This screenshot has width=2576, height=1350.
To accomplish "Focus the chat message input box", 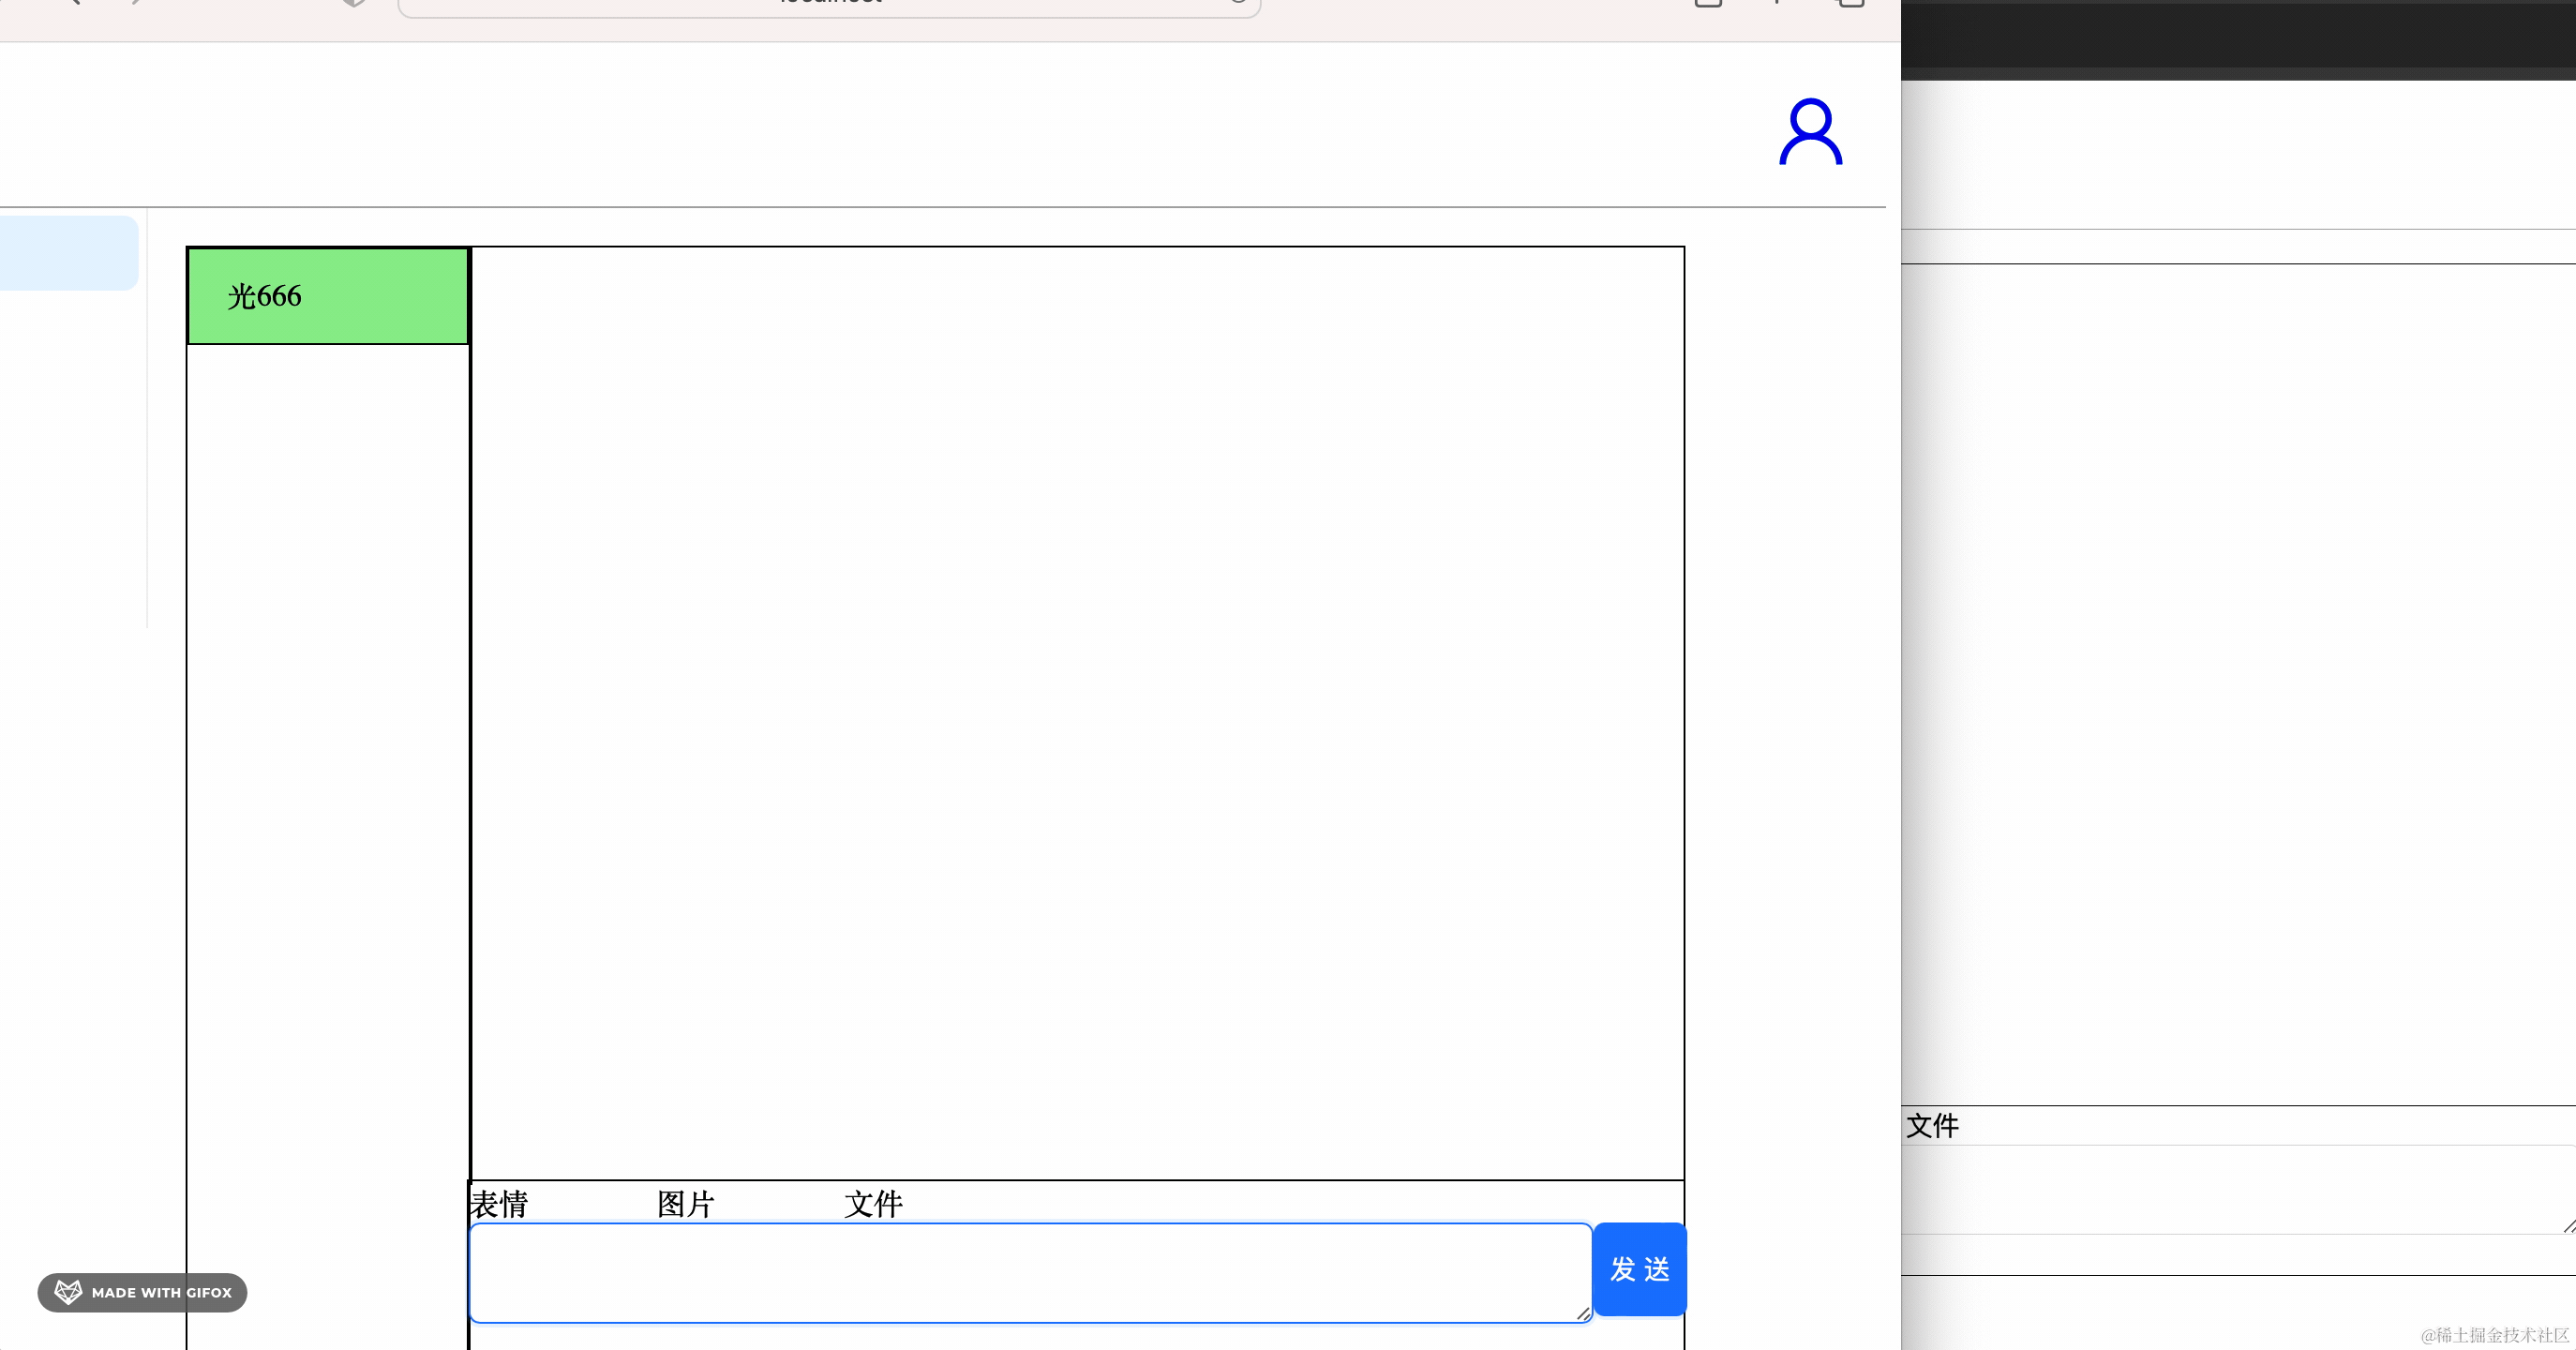I will [x=1028, y=1272].
